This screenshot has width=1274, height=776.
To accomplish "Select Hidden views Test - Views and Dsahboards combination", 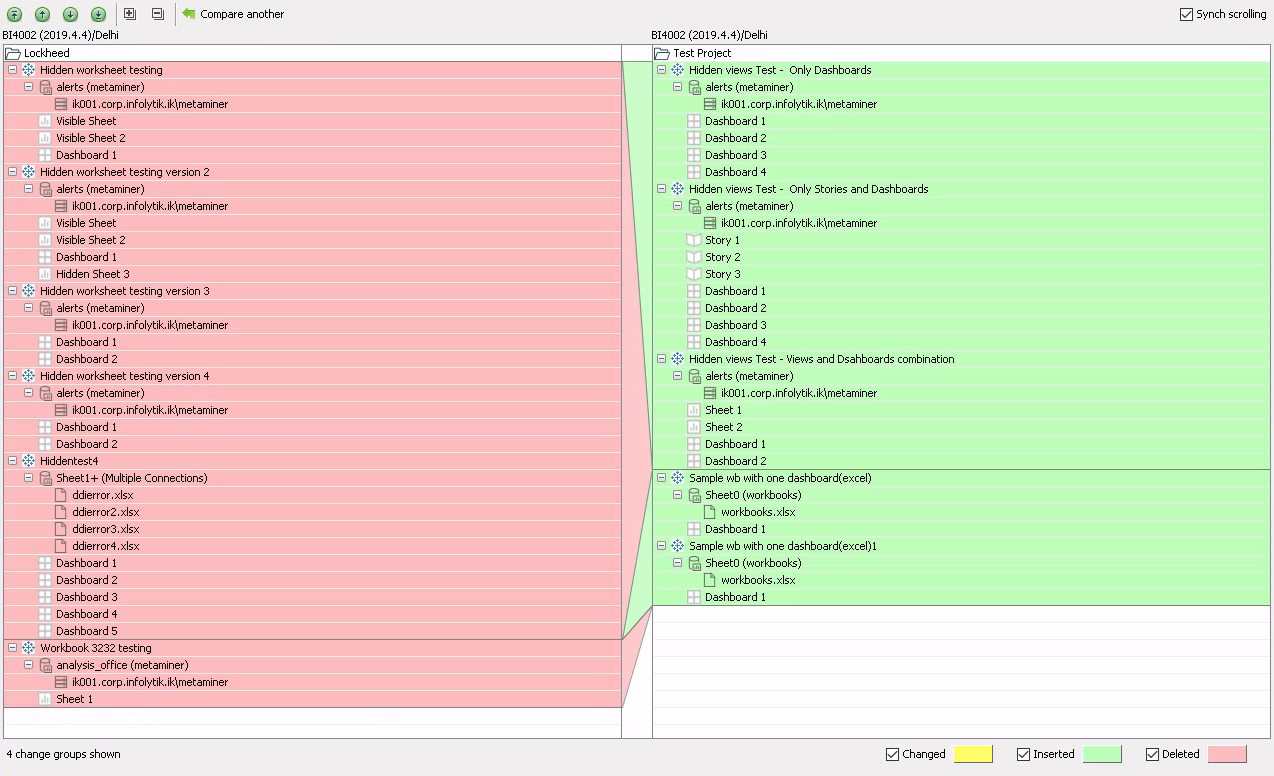I will [821, 359].
